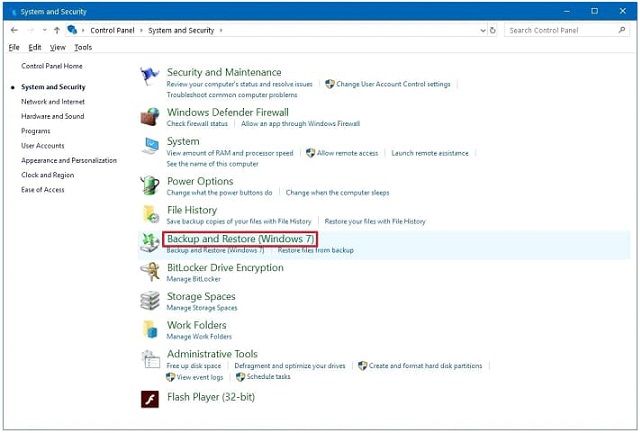Click the Work Folders icon
Screen dimensions: 640x433
(150, 329)
